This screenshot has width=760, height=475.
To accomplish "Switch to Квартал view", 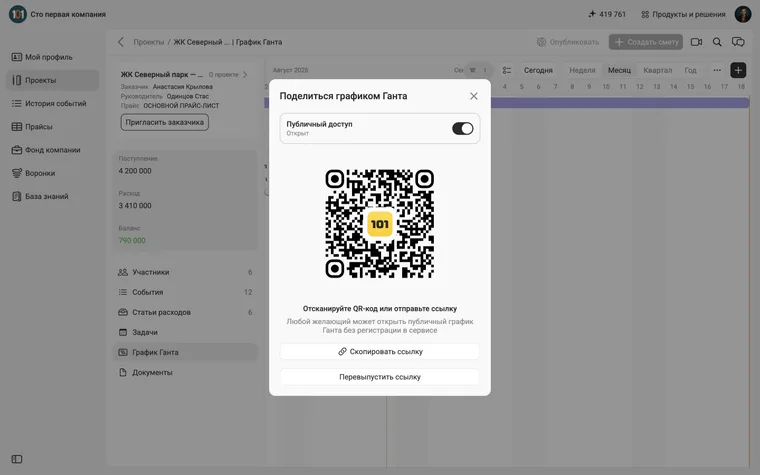I will tap(658, 70).
